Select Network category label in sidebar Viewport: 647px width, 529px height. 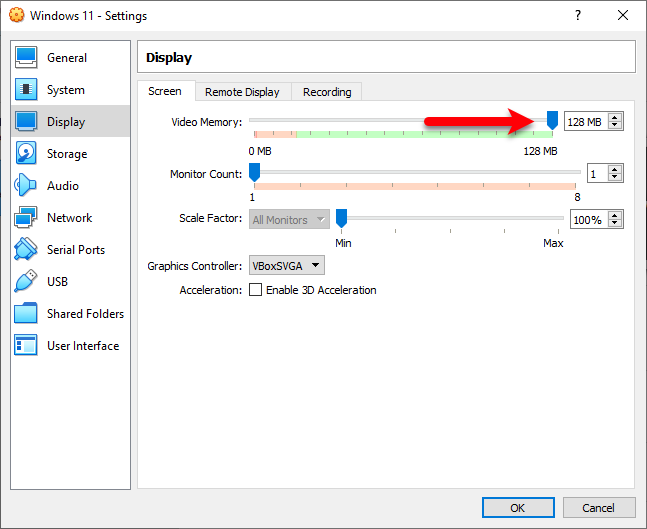click(x=69, y=217)
